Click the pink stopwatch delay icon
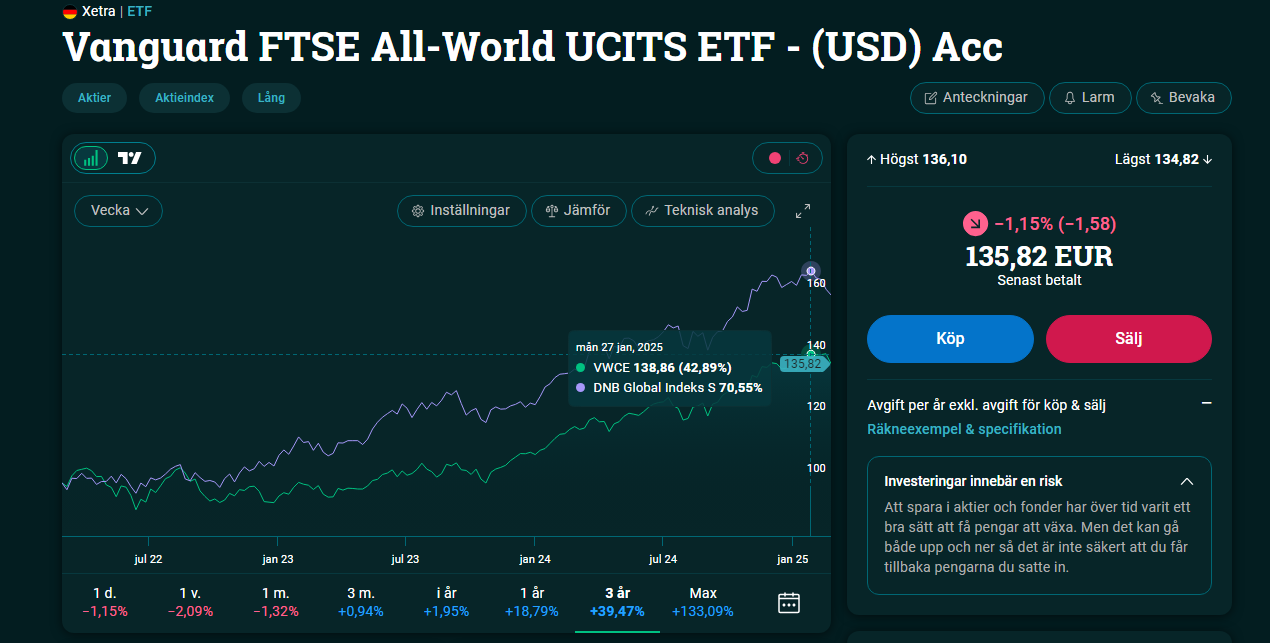The height and width of the screenshot is (643, 1270). (803, 158)
